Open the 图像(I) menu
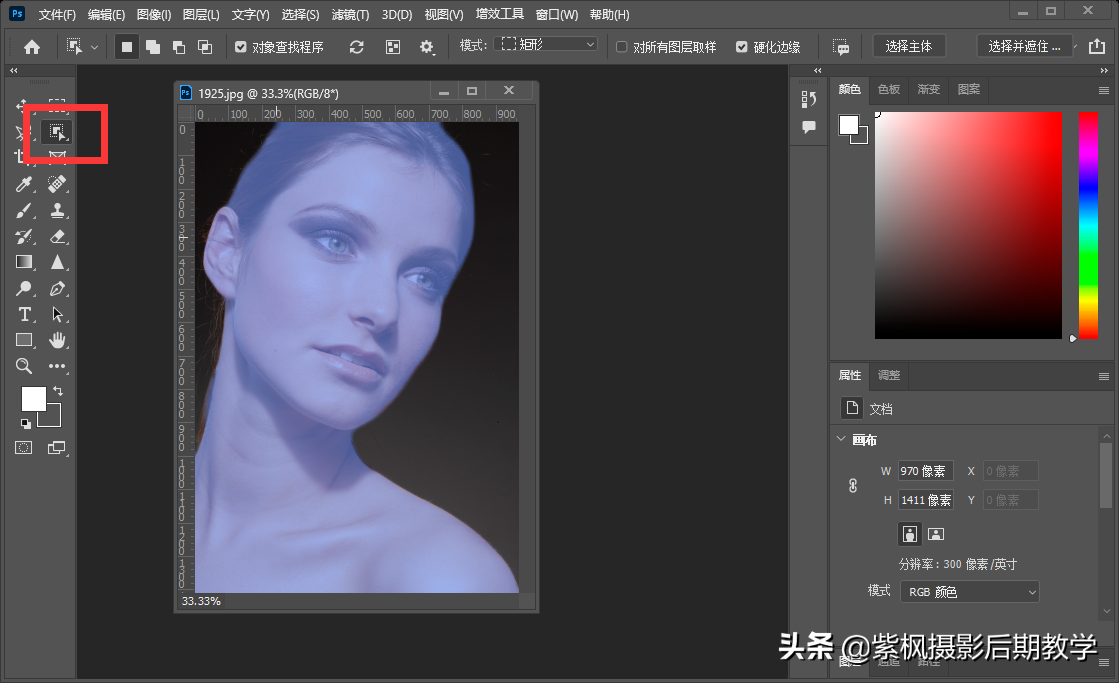 [153, 15]
